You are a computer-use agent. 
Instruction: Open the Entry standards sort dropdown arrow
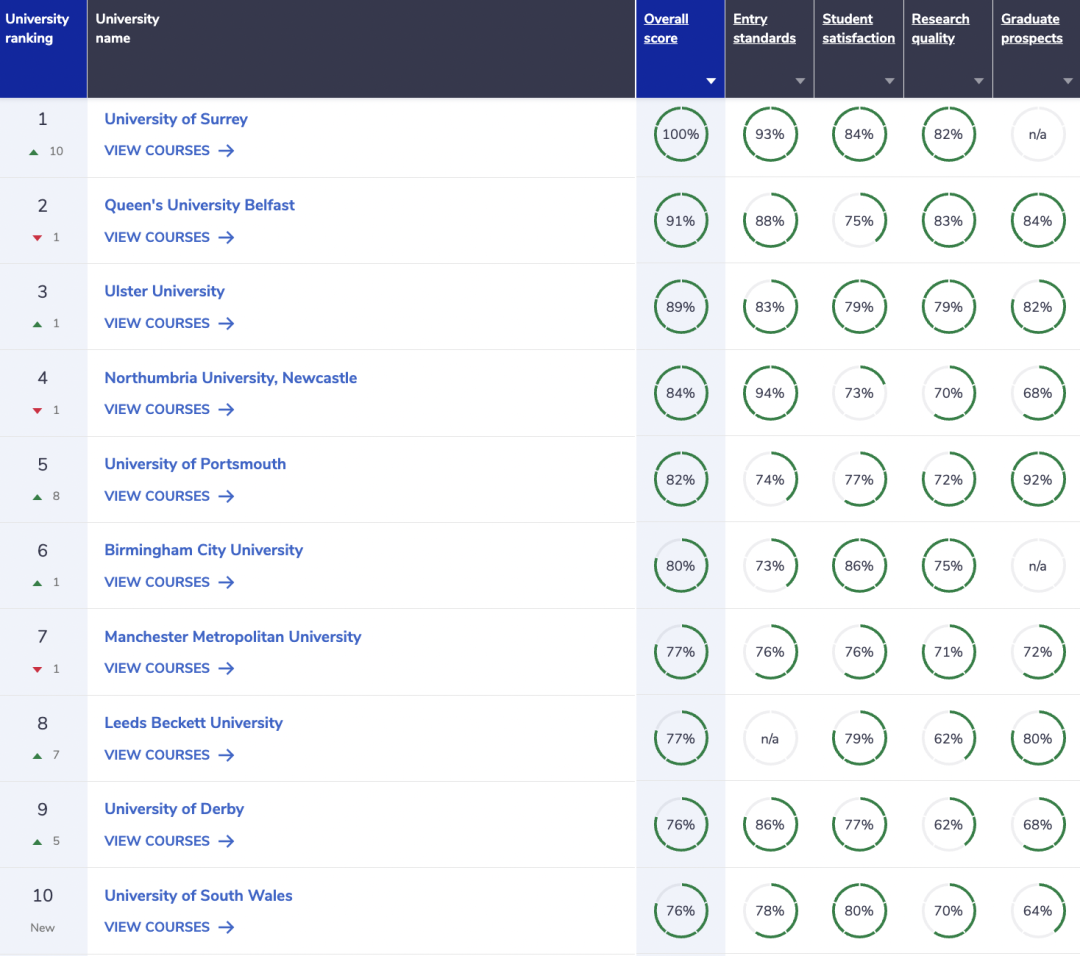[x=800, y=81]
